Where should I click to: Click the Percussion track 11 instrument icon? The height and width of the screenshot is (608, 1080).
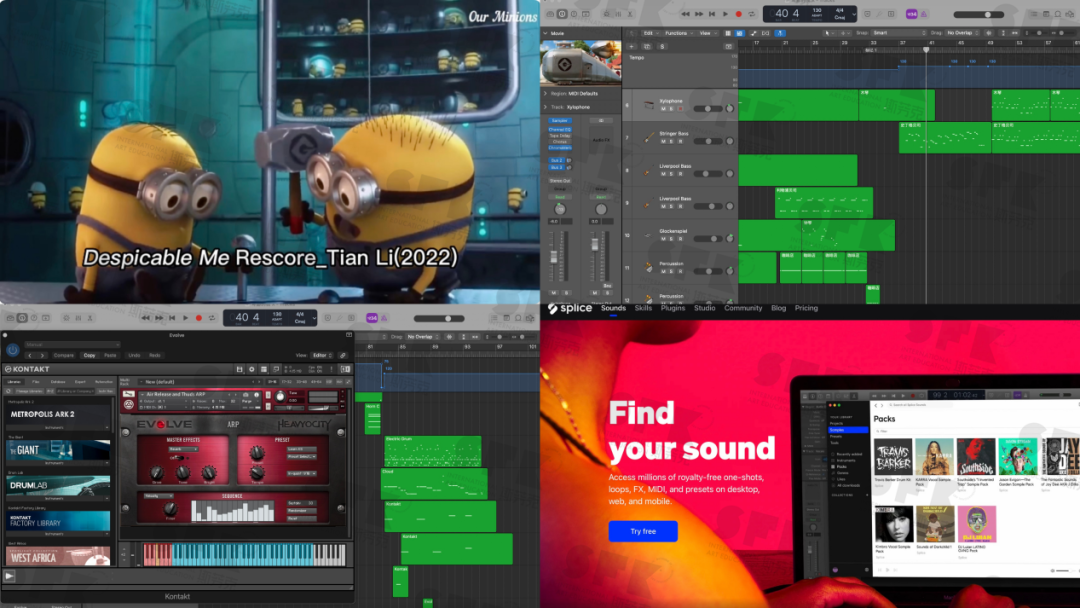point(648,267)
